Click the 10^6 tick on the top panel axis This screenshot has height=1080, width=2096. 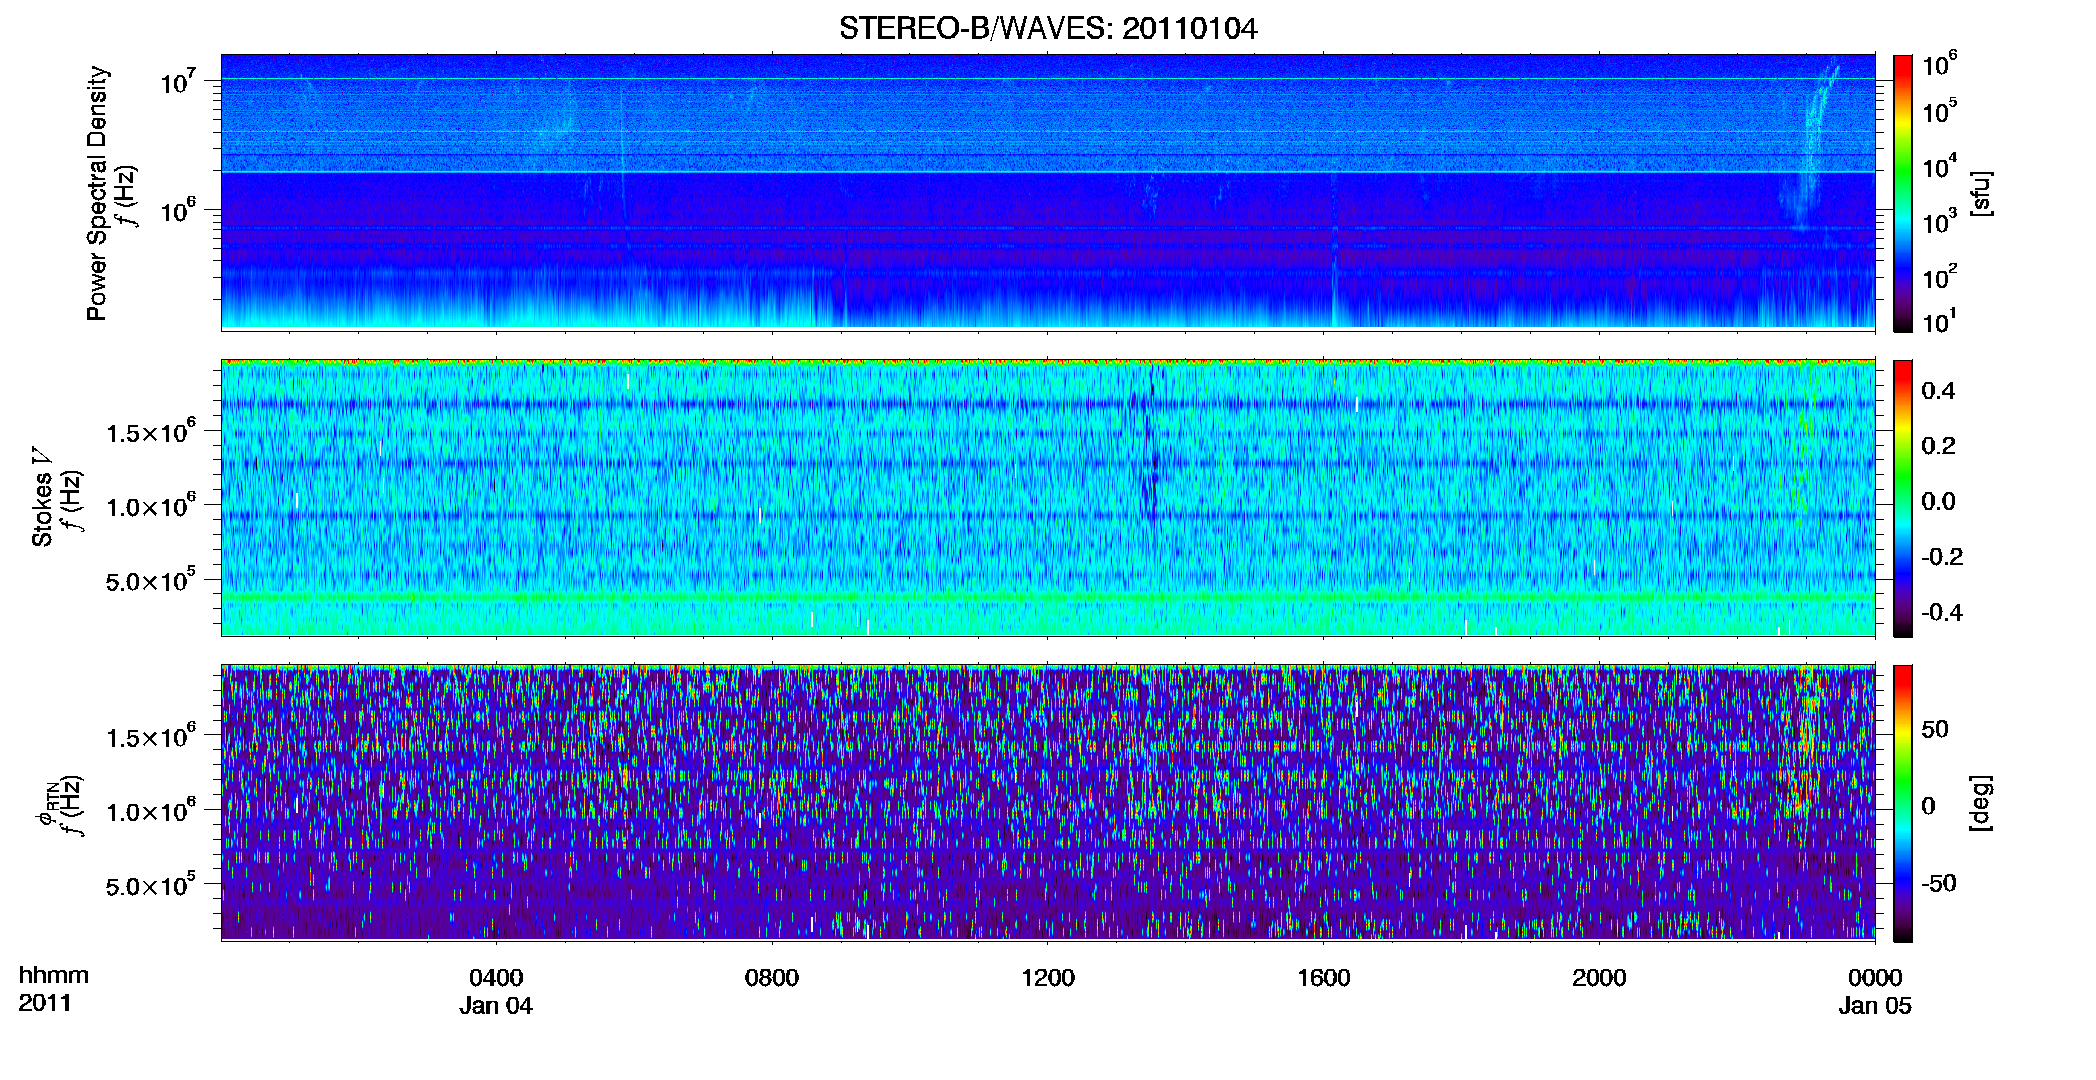(x=179, y=209)
